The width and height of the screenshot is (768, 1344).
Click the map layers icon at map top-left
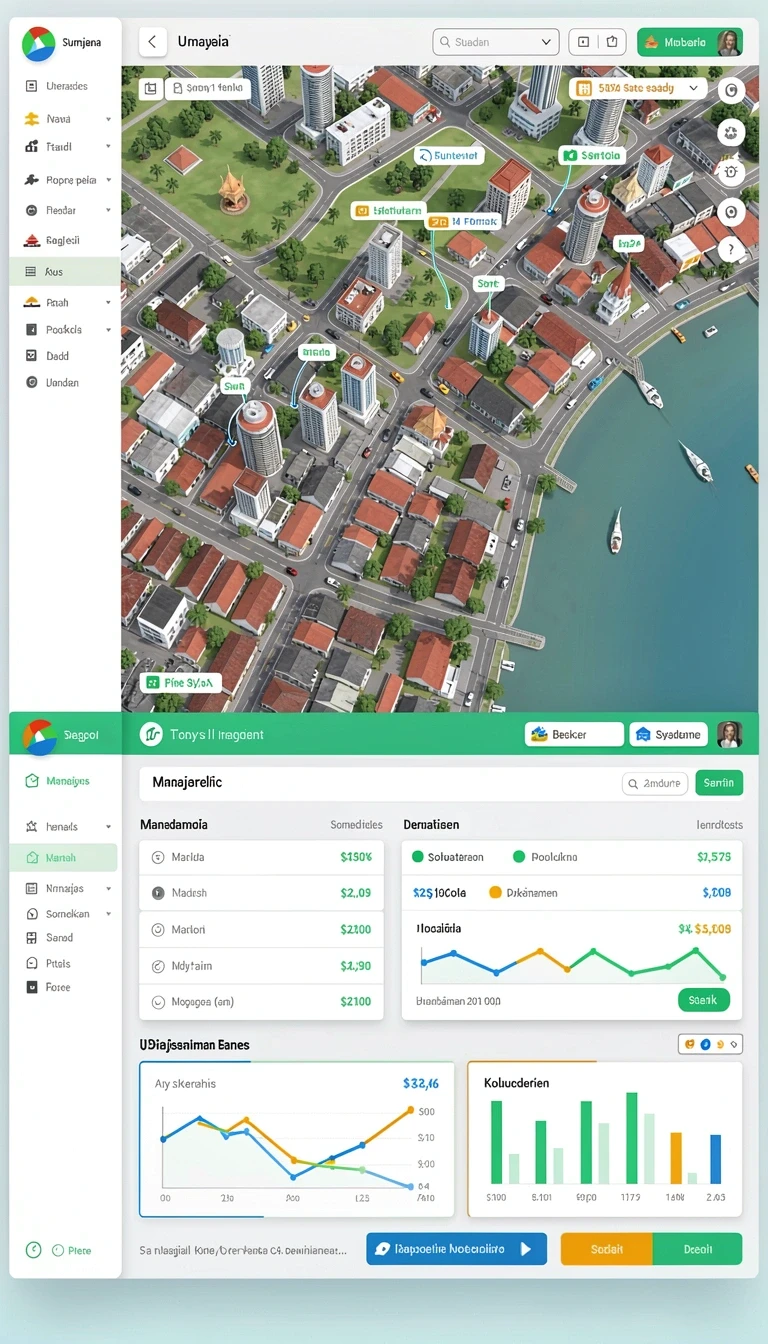click(x=150, y=89)
